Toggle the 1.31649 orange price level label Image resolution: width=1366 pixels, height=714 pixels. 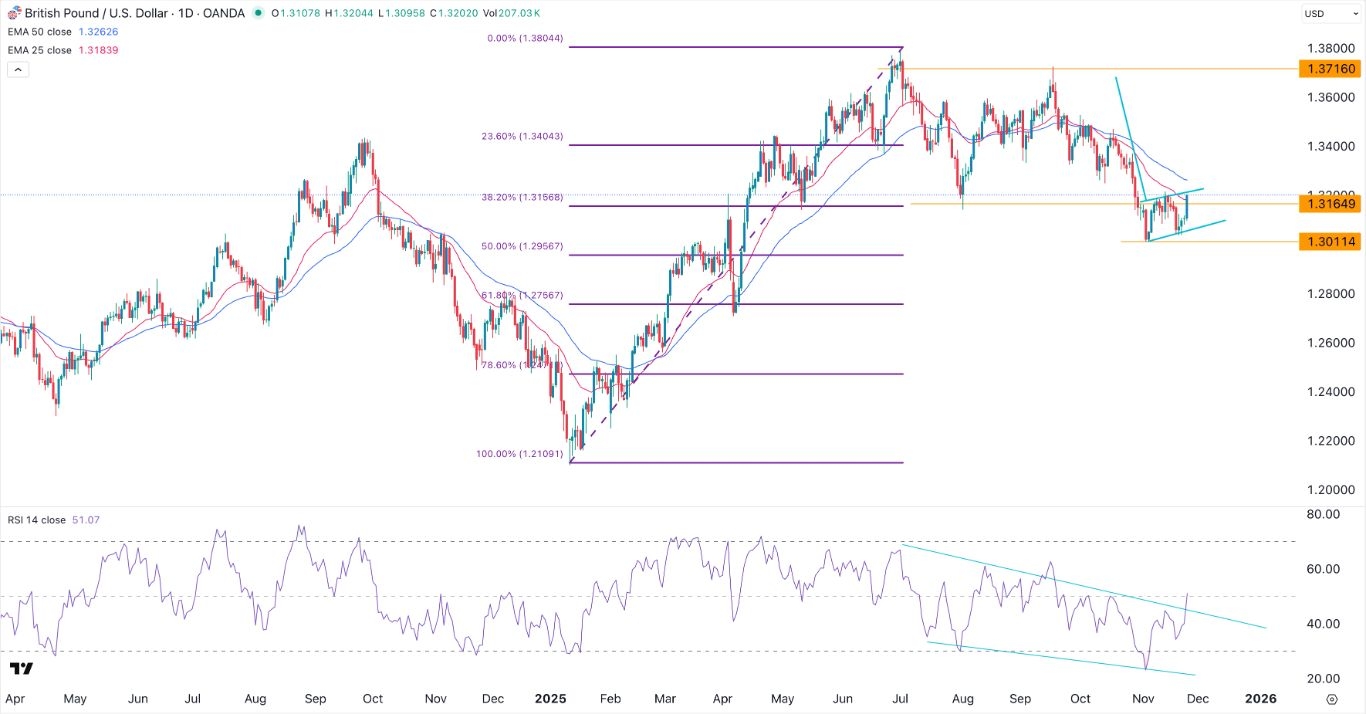1330,204
